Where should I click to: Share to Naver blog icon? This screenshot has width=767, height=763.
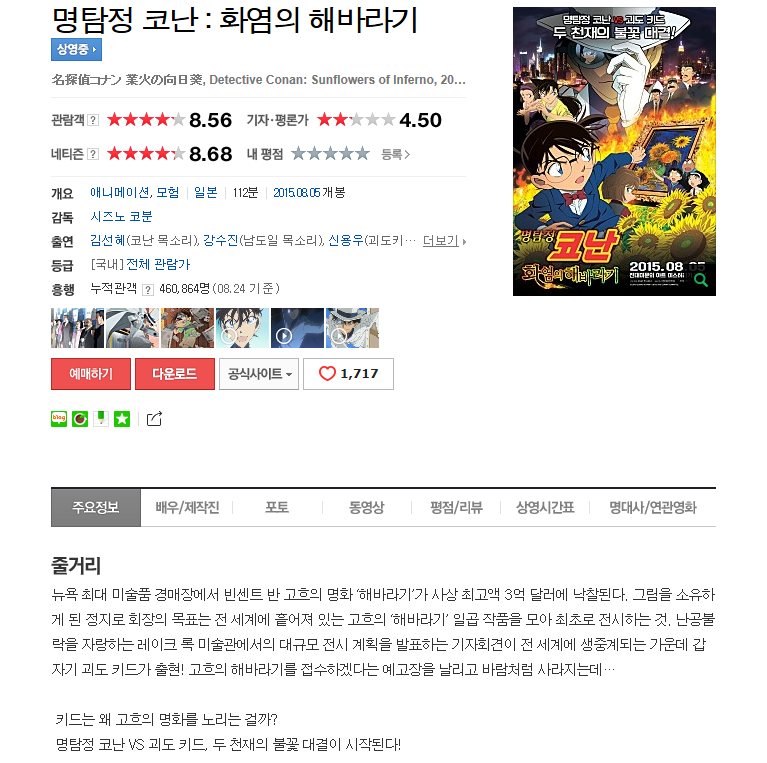tap(59, 419)
